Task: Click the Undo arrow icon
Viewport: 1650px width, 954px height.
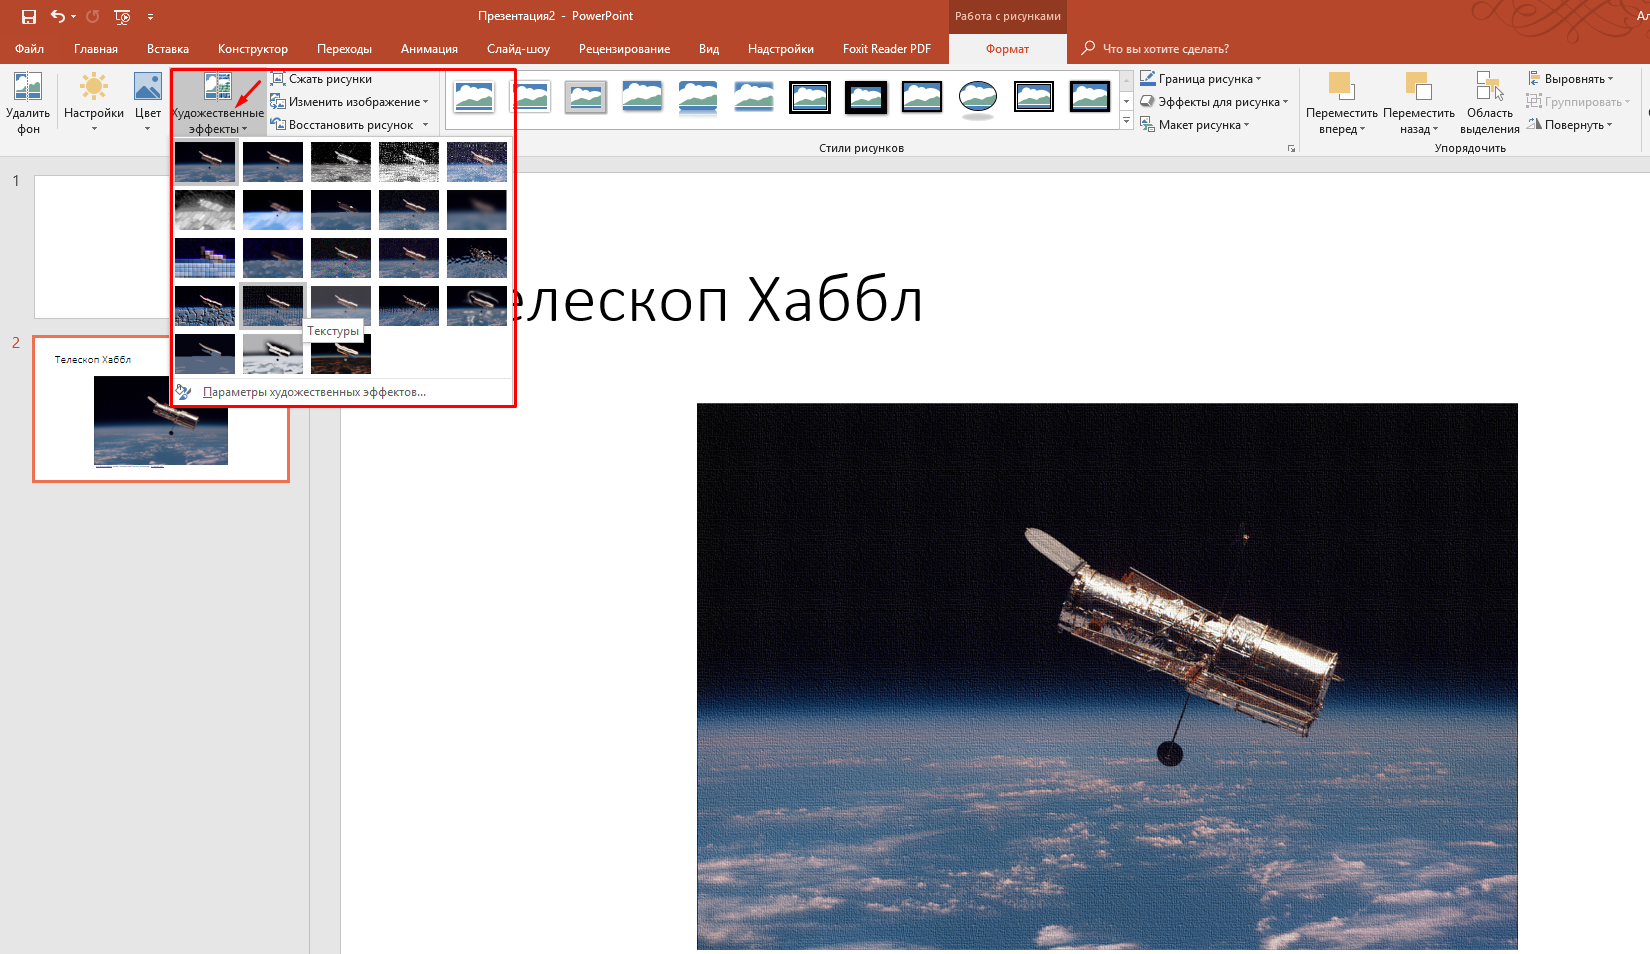Action: tap(58, 16)
